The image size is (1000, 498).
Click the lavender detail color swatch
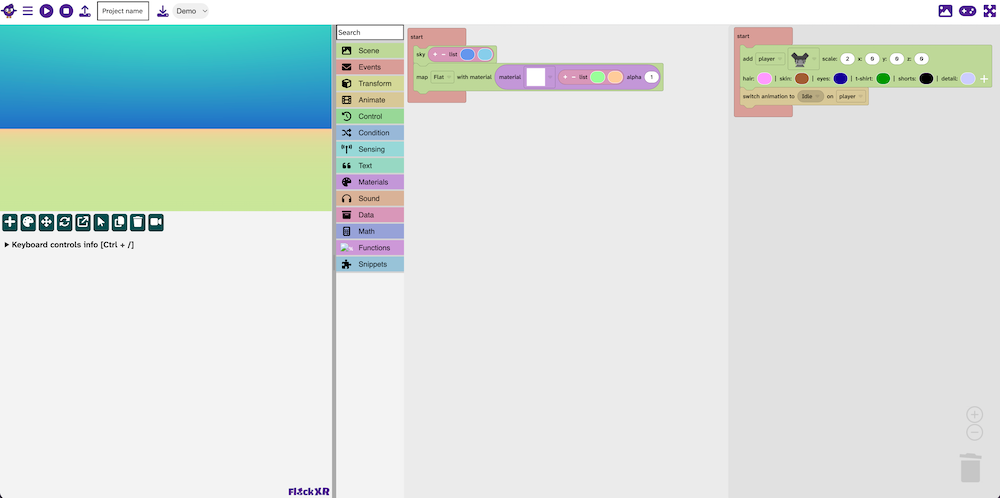[x=968, y=78]
